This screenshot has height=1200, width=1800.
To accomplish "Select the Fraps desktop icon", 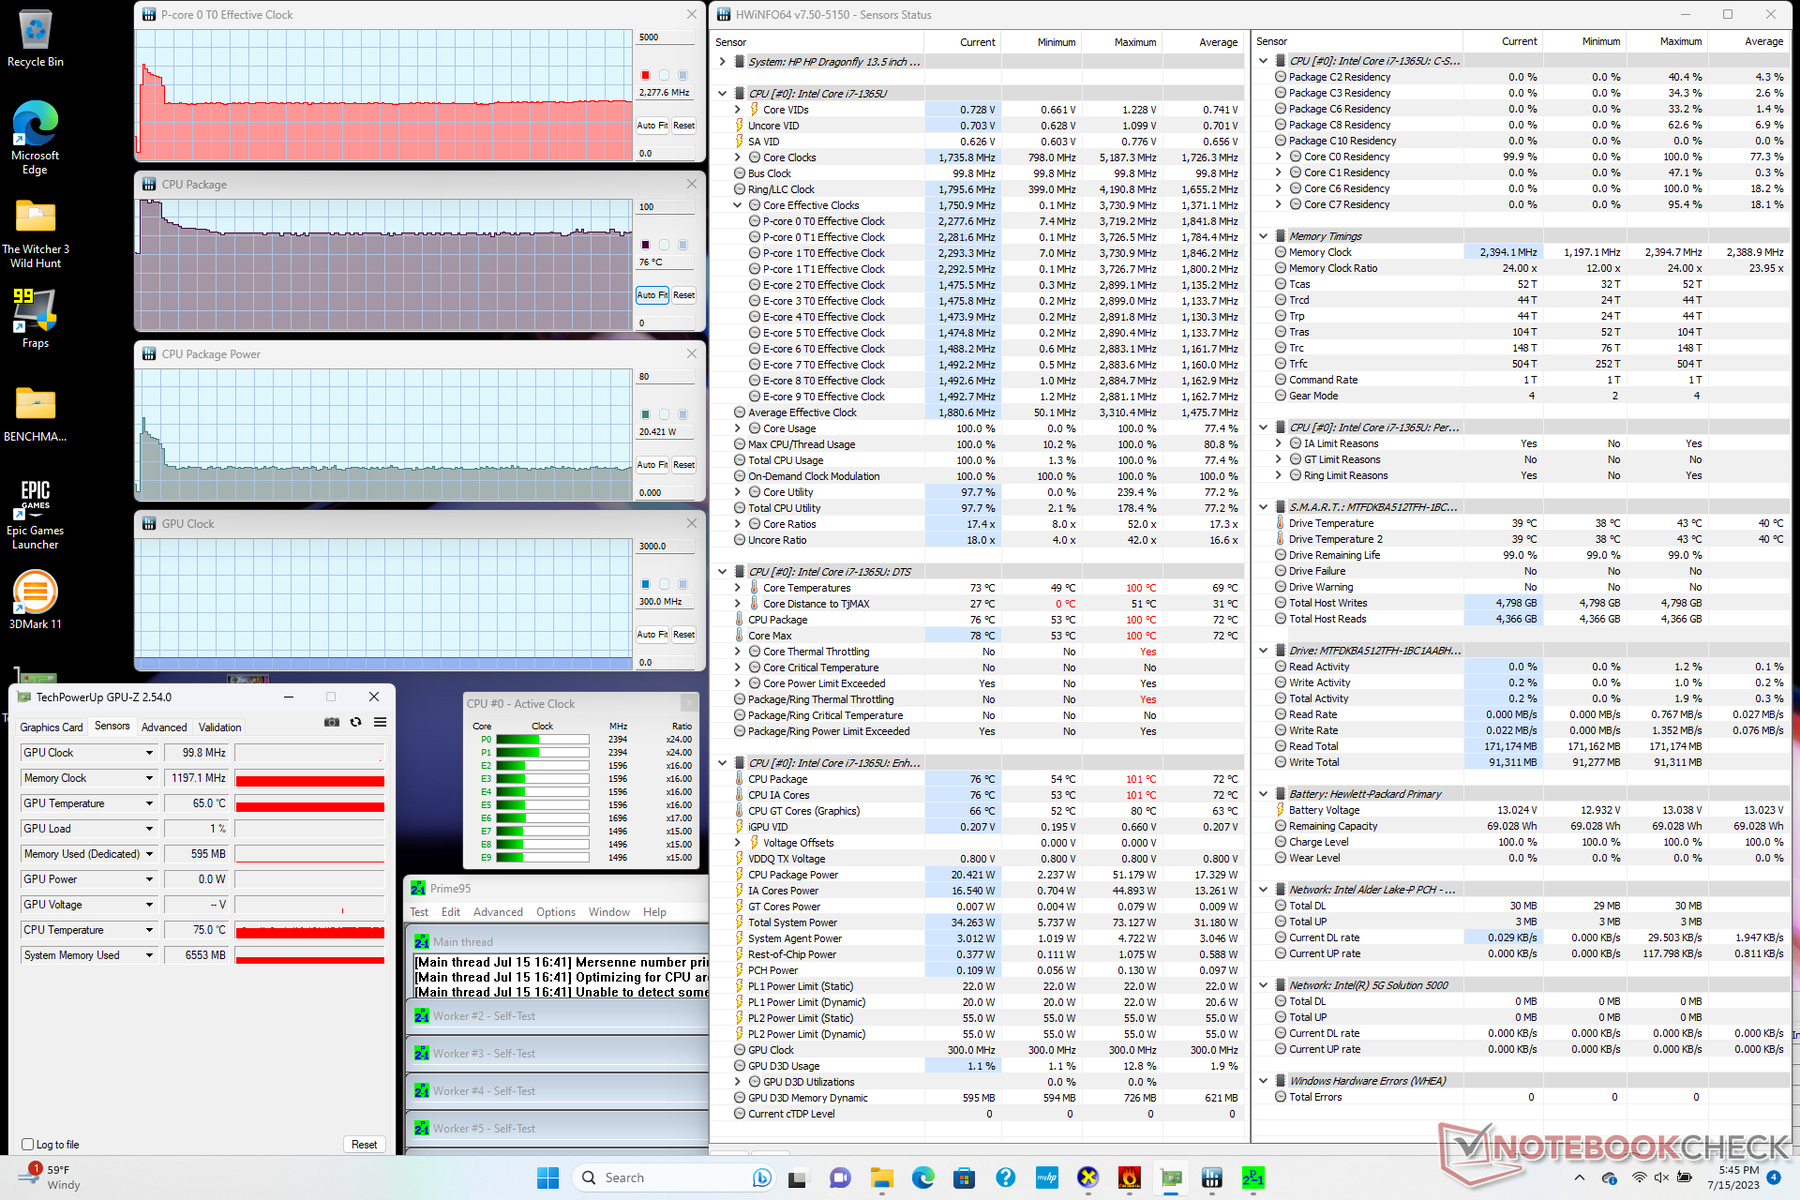I will coord(35,318).
